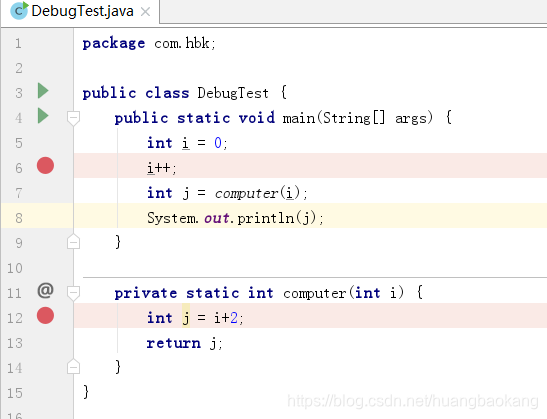Click line number 5 in the gutter

19,143
